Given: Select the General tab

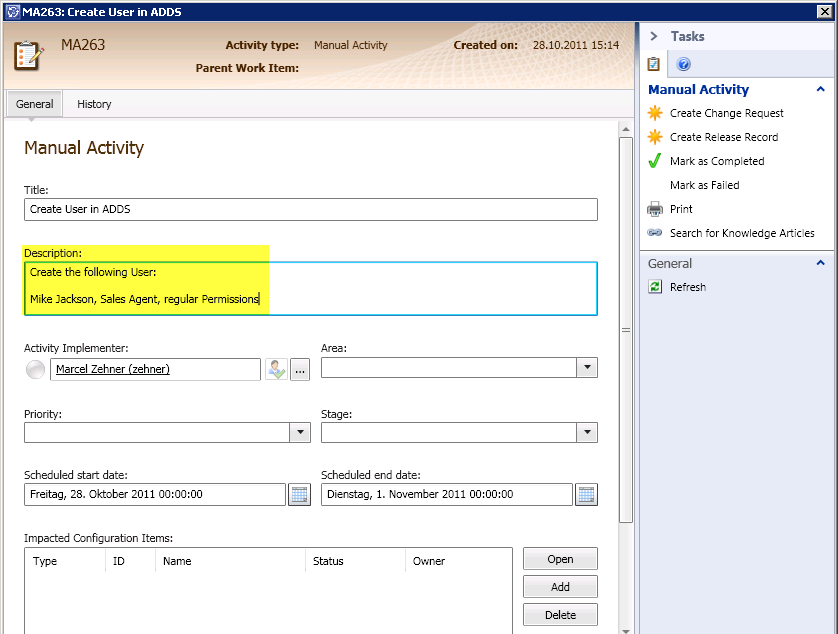Looking at the screenshot, I should coord(35,104).
